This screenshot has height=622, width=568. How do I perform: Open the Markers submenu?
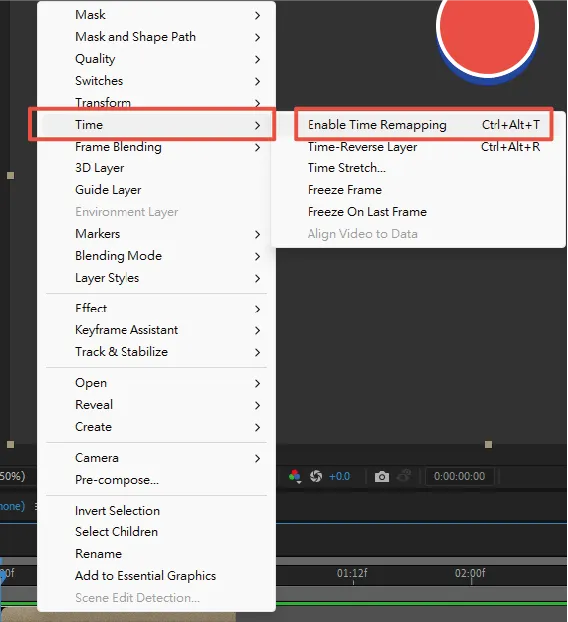coord(156,234)
